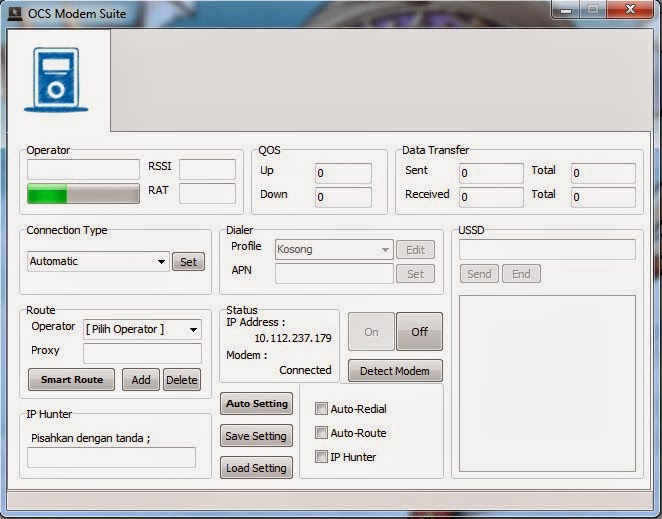Click the Connected modem status text
The height and width of the screenshot is (519, 662).
coord(305,370)
